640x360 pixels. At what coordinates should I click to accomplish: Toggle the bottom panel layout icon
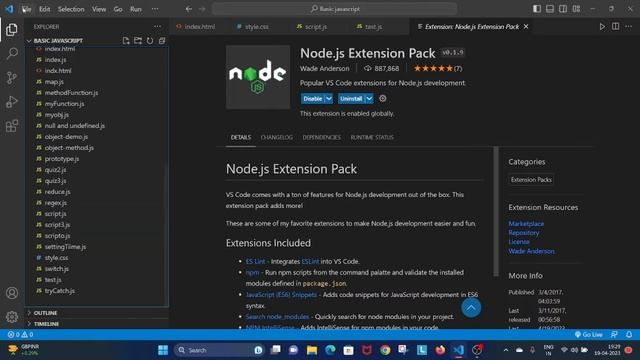coord(550,9)
